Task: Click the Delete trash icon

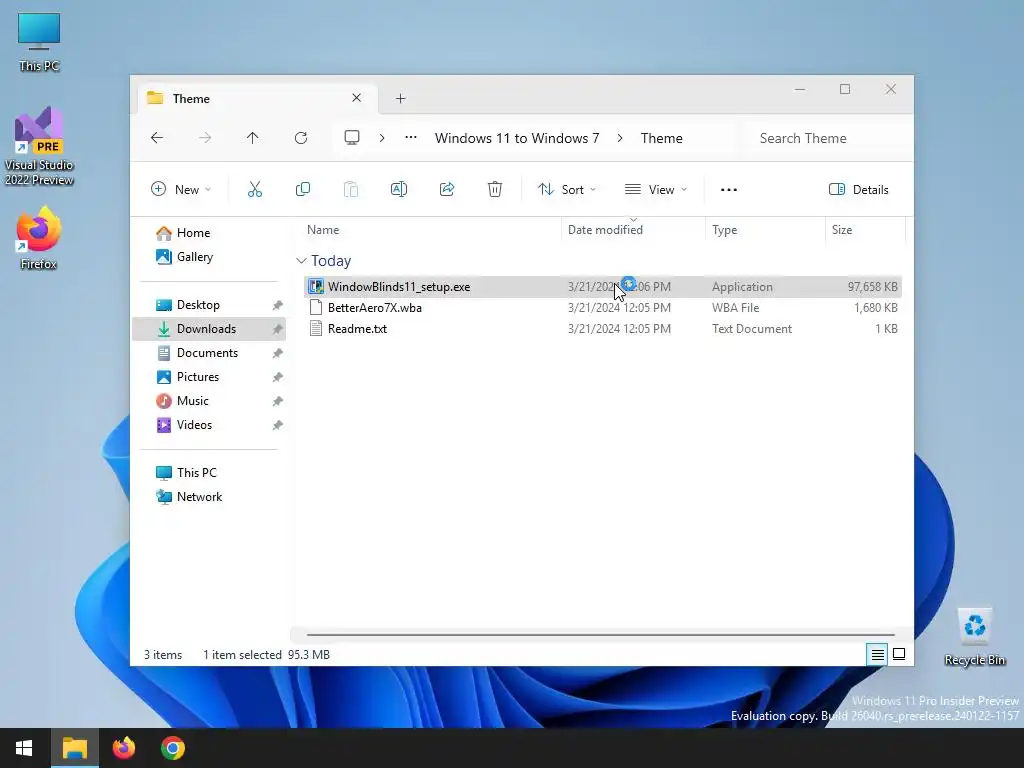Action: (495, 189)
